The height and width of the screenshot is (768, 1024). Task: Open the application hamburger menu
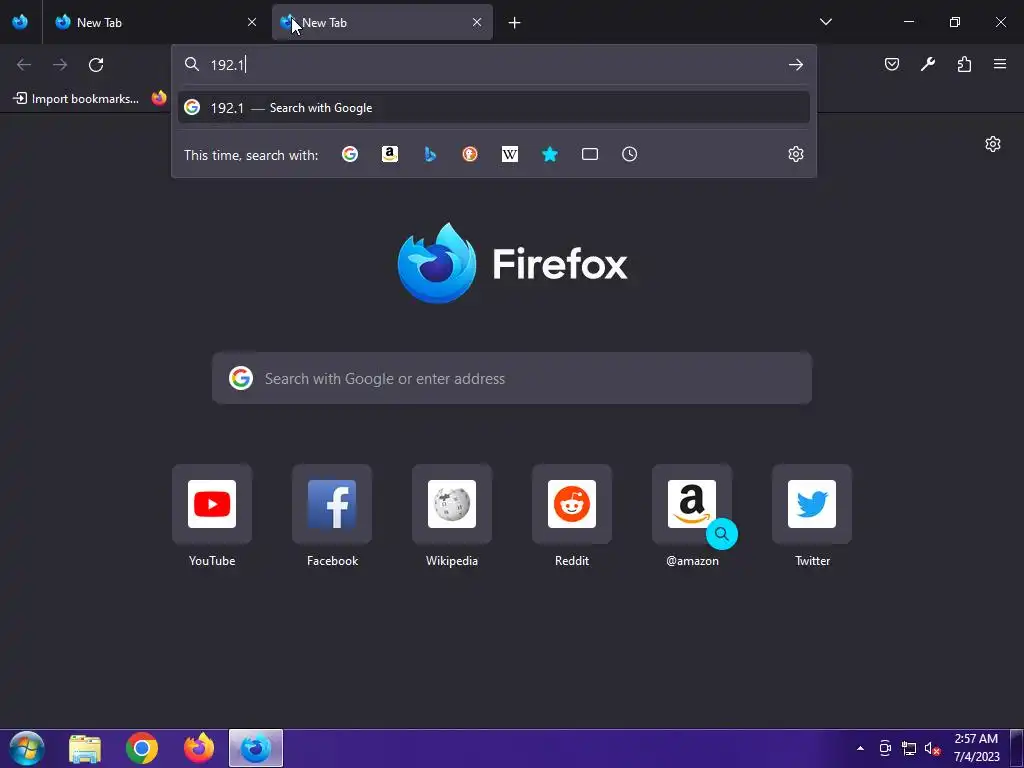pos(1000,64)
